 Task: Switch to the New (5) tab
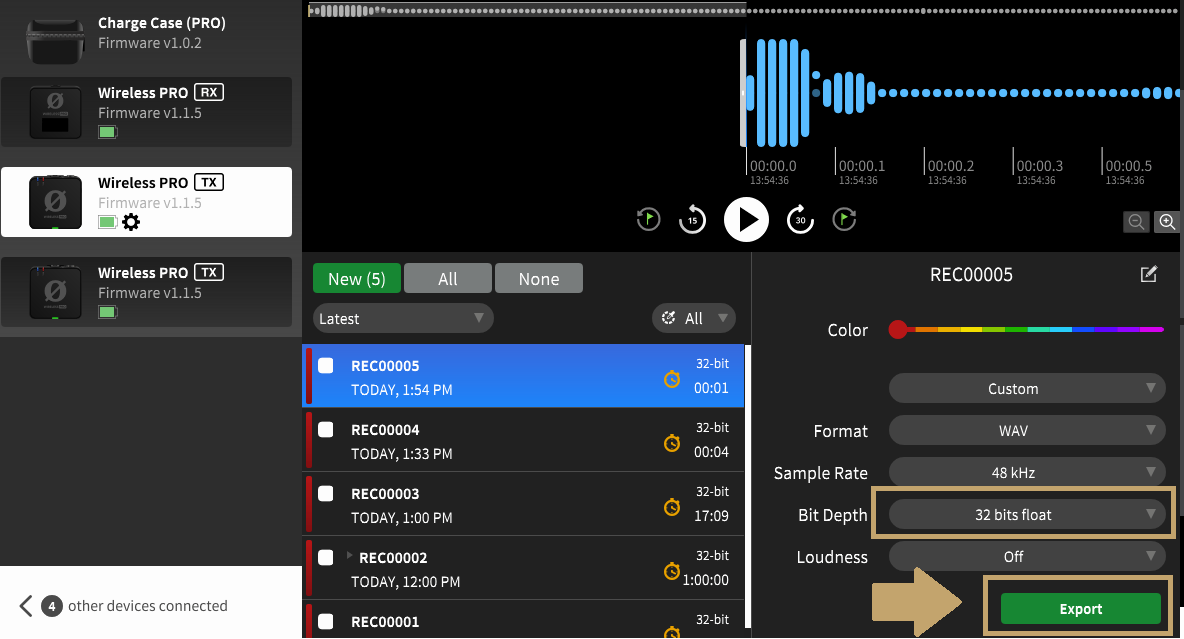(x=357, y=278)
